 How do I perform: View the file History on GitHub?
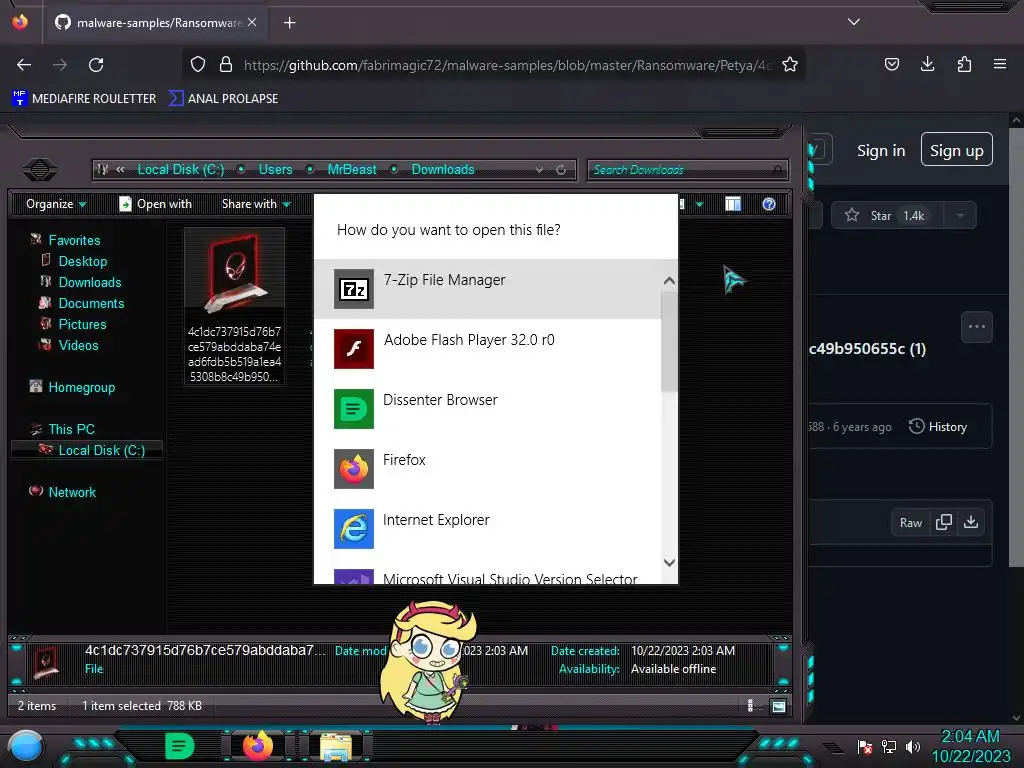click(938, 426)
